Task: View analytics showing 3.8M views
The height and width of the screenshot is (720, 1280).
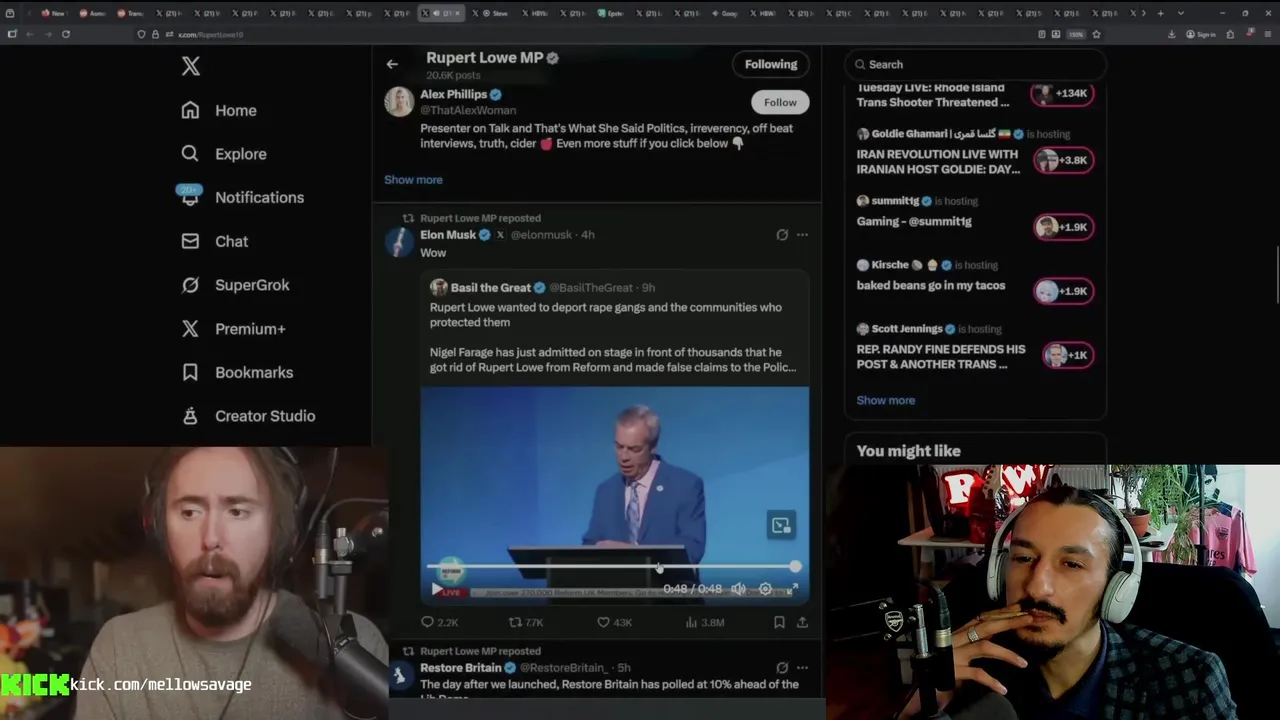Action: click(704, 622)
